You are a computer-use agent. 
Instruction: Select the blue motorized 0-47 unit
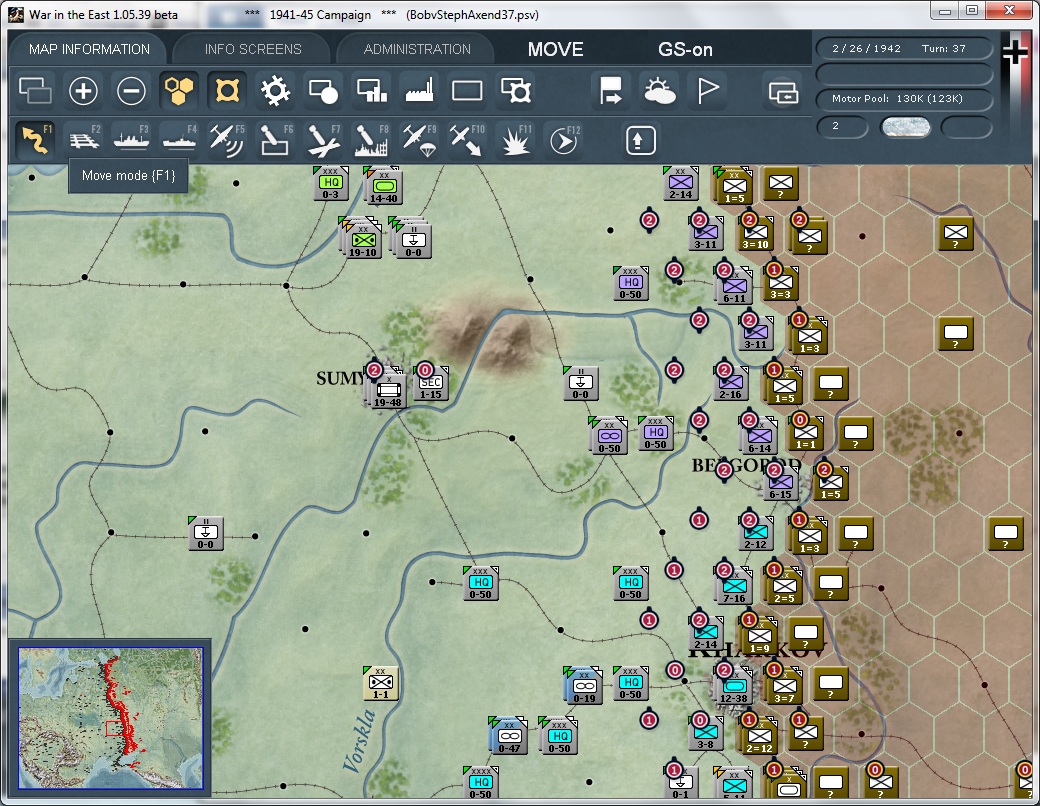click(x=508, y=736)
